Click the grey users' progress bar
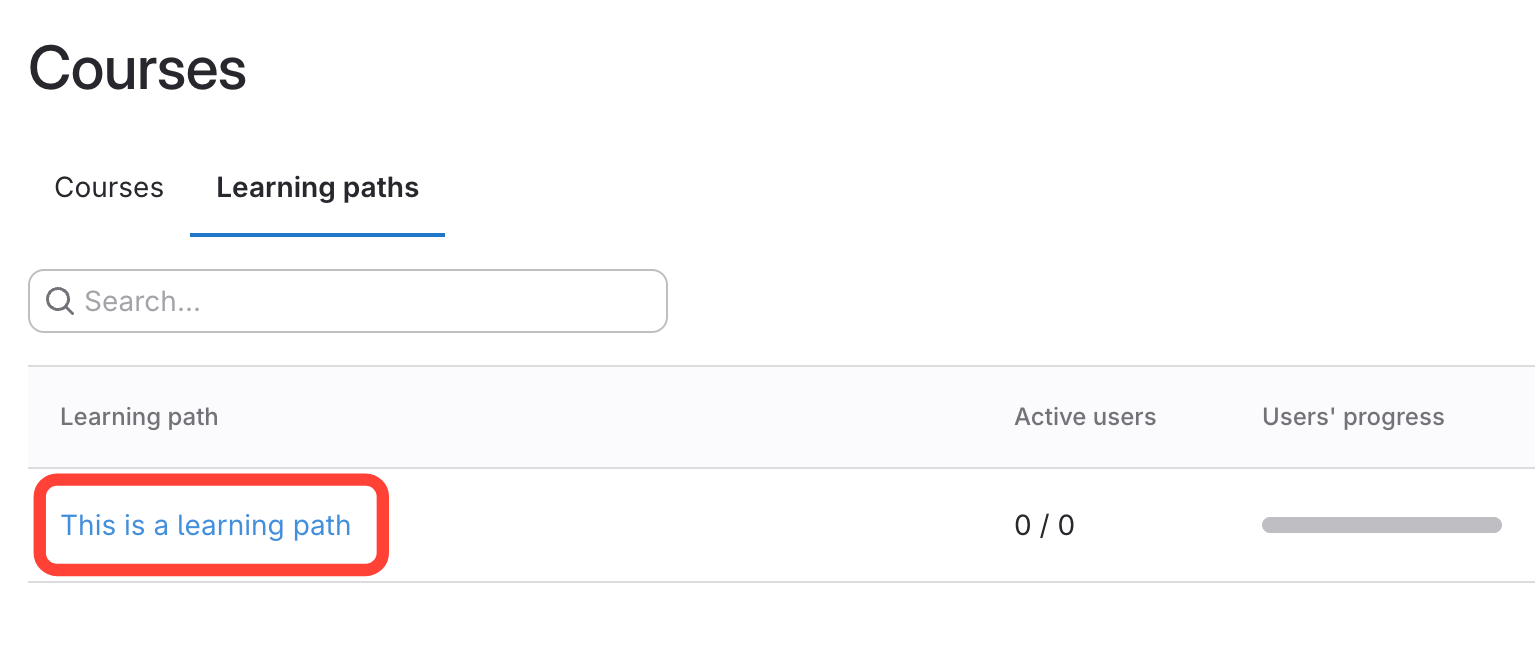Screen dimensions: 1535x670 1381,525
